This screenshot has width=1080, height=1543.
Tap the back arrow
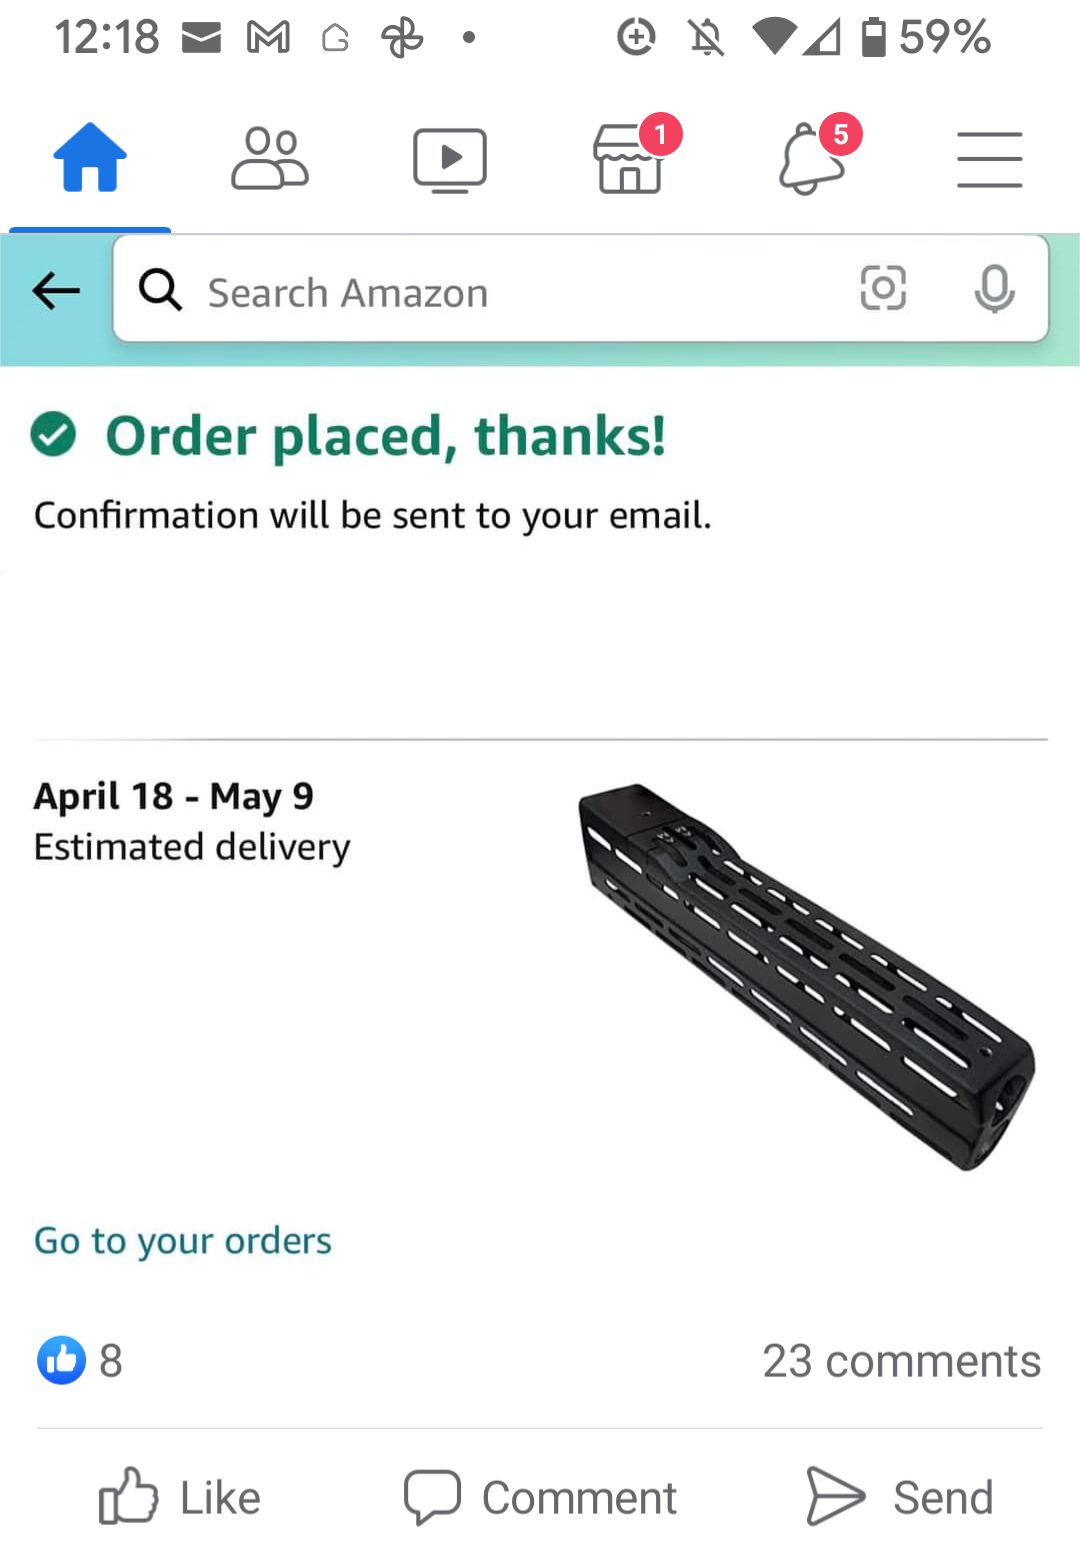coord(56,291)
